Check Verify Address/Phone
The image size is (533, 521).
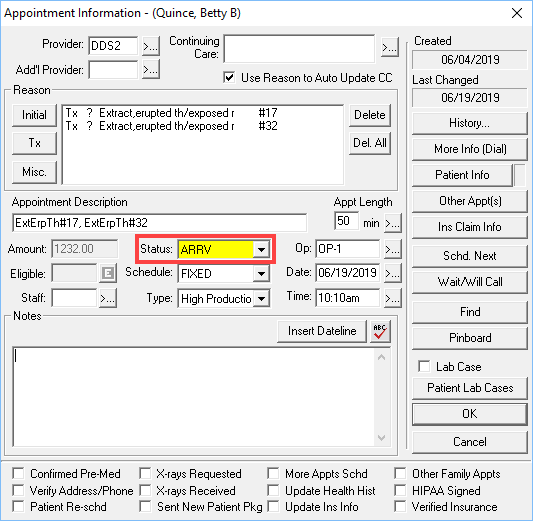18,490
